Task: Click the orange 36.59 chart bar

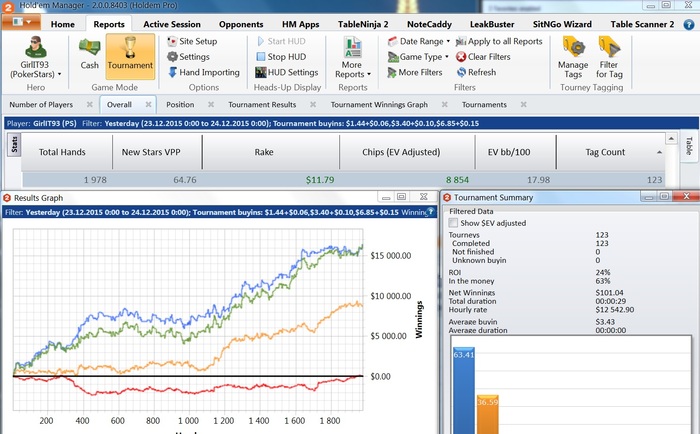Action: [488, 414]
